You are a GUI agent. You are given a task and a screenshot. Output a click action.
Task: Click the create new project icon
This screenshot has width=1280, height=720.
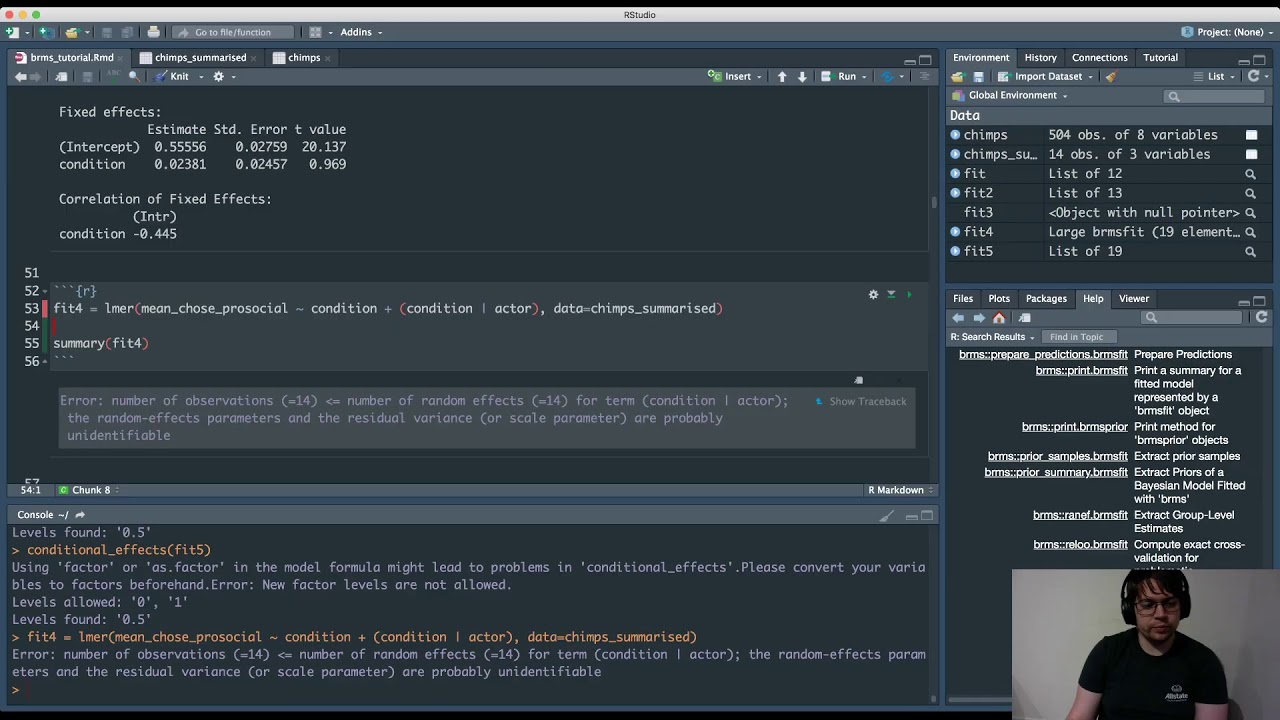click(x=44, y=32)
